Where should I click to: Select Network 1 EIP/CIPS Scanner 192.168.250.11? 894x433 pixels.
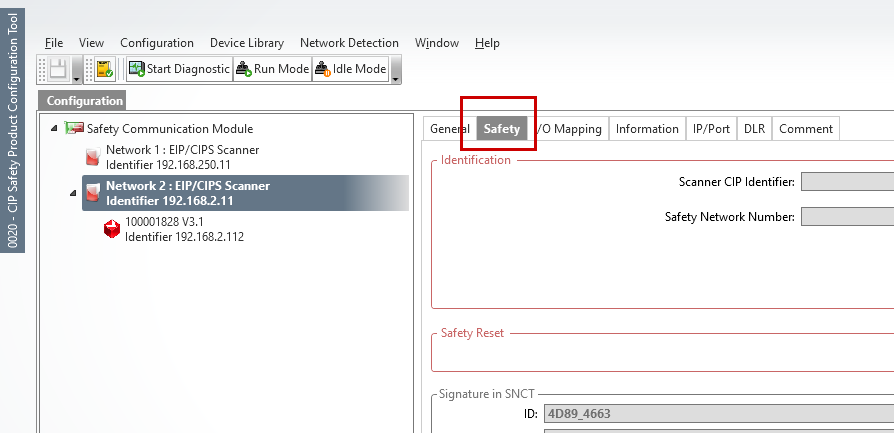182,157
